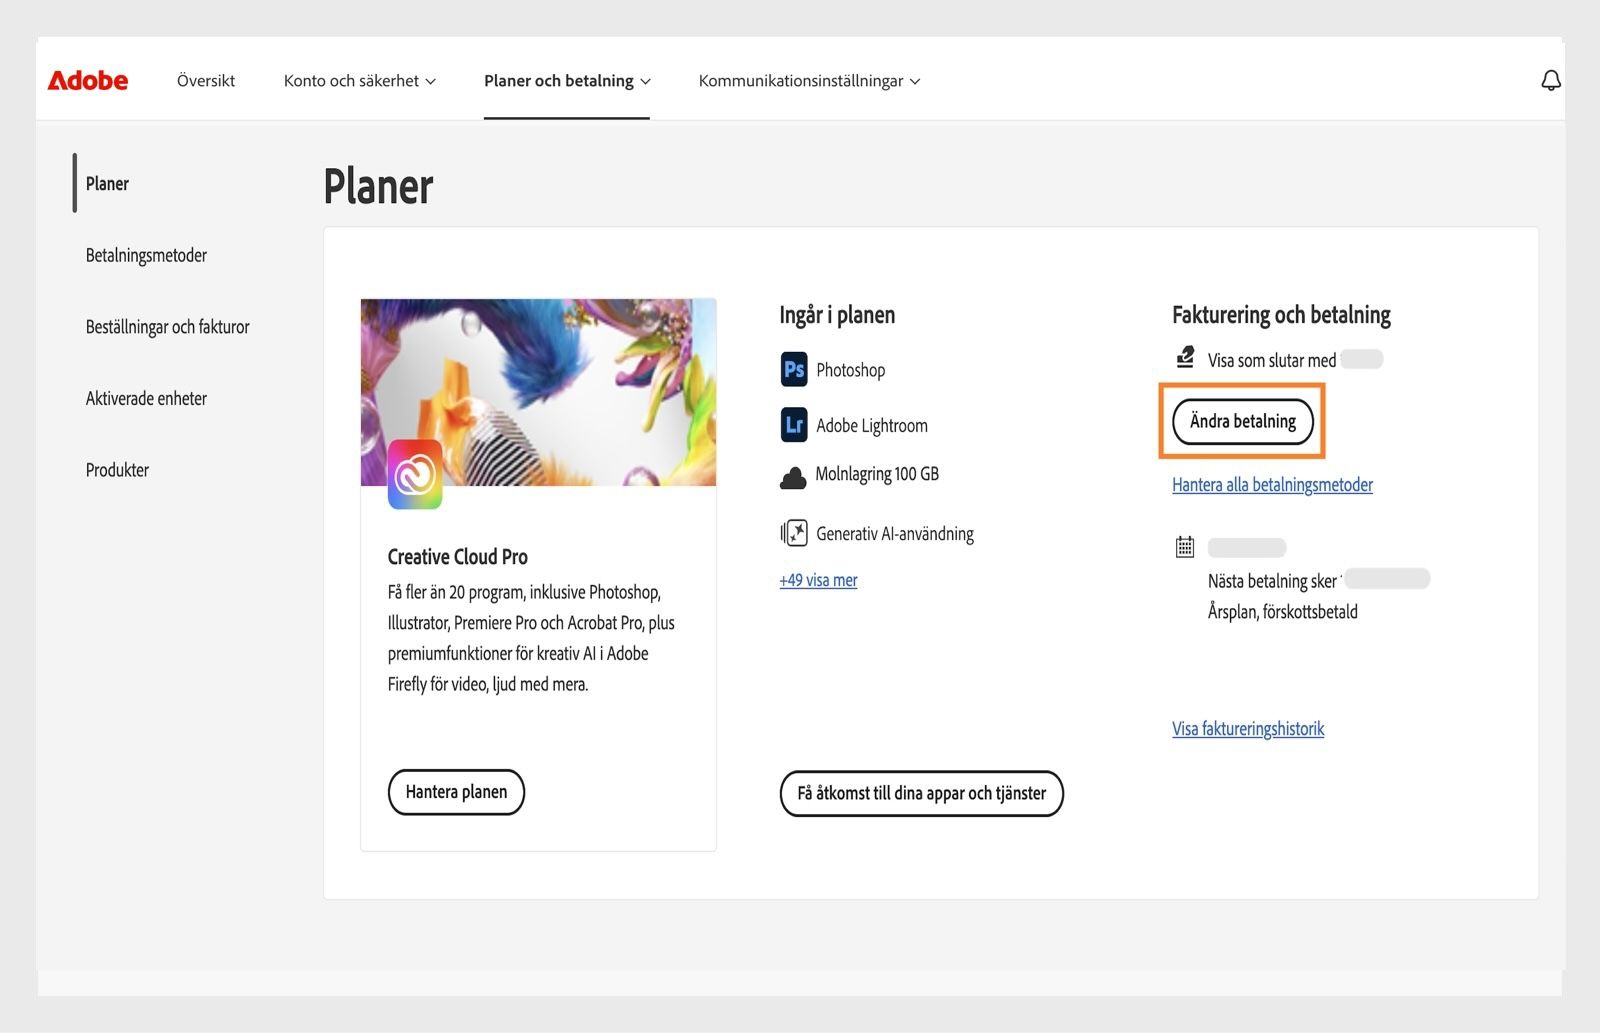
Task: Click the Generative AI usage icon
Action: 794,533
